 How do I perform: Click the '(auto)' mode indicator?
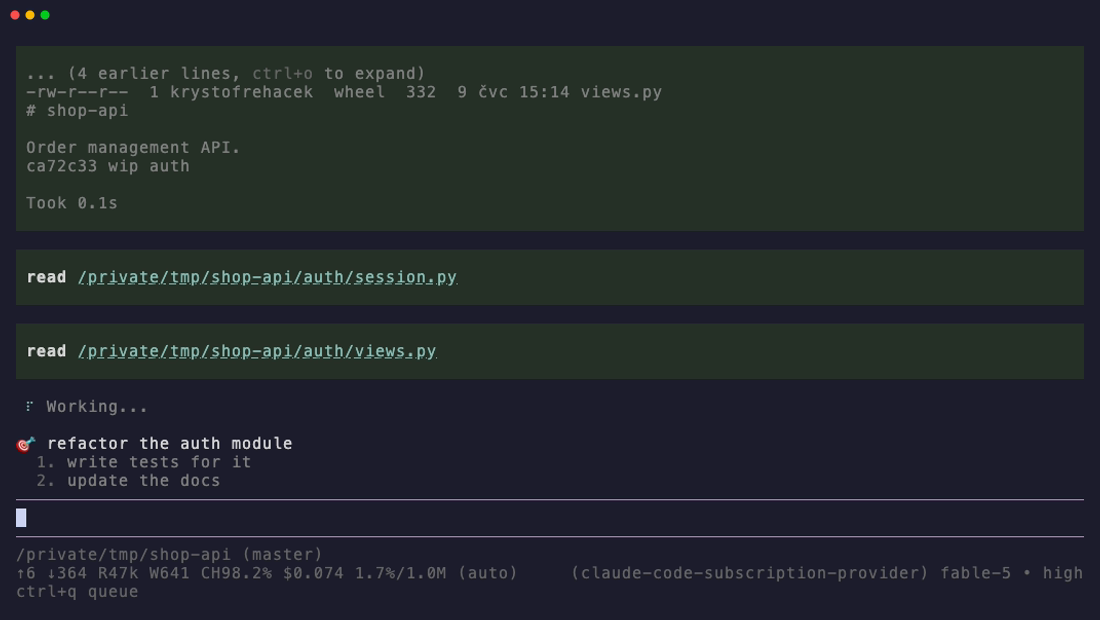[487, 573]
